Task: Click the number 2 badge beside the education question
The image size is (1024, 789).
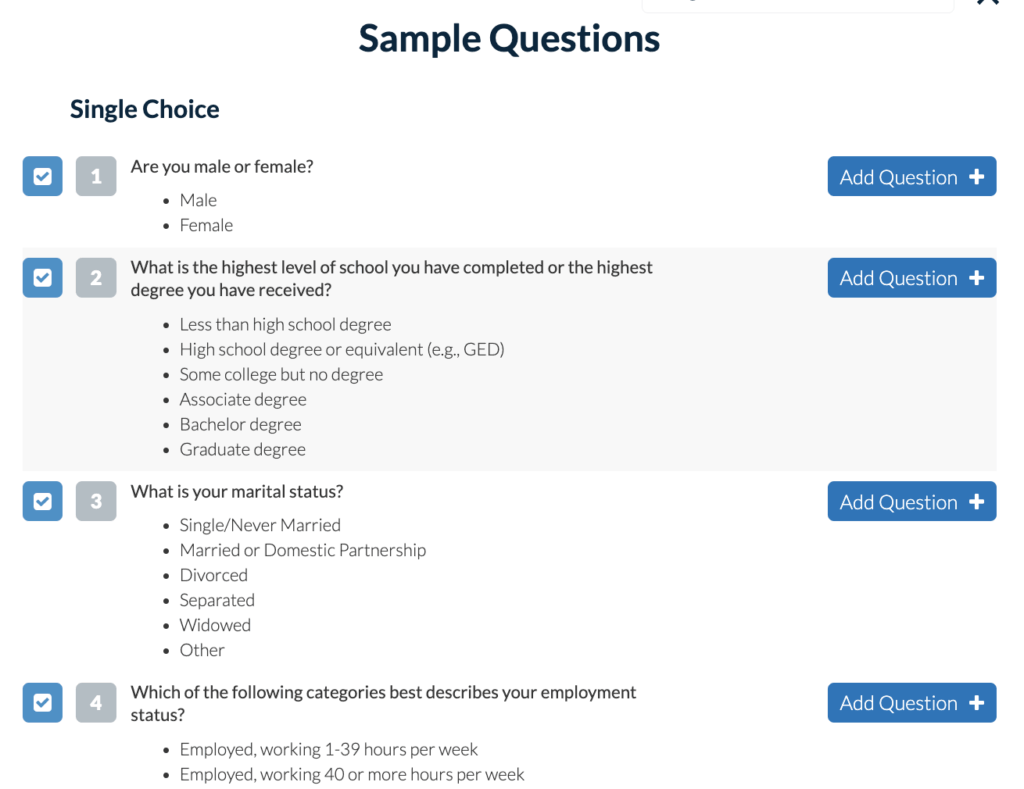Action: coord(96,277)
